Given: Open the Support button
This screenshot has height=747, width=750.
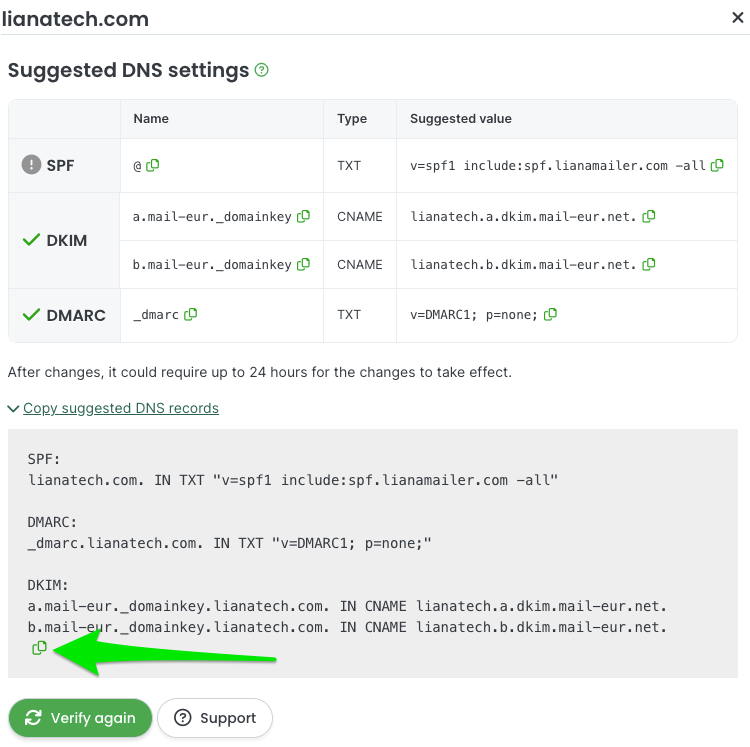Looking at the screenshot, I should [x=215, y=718].
